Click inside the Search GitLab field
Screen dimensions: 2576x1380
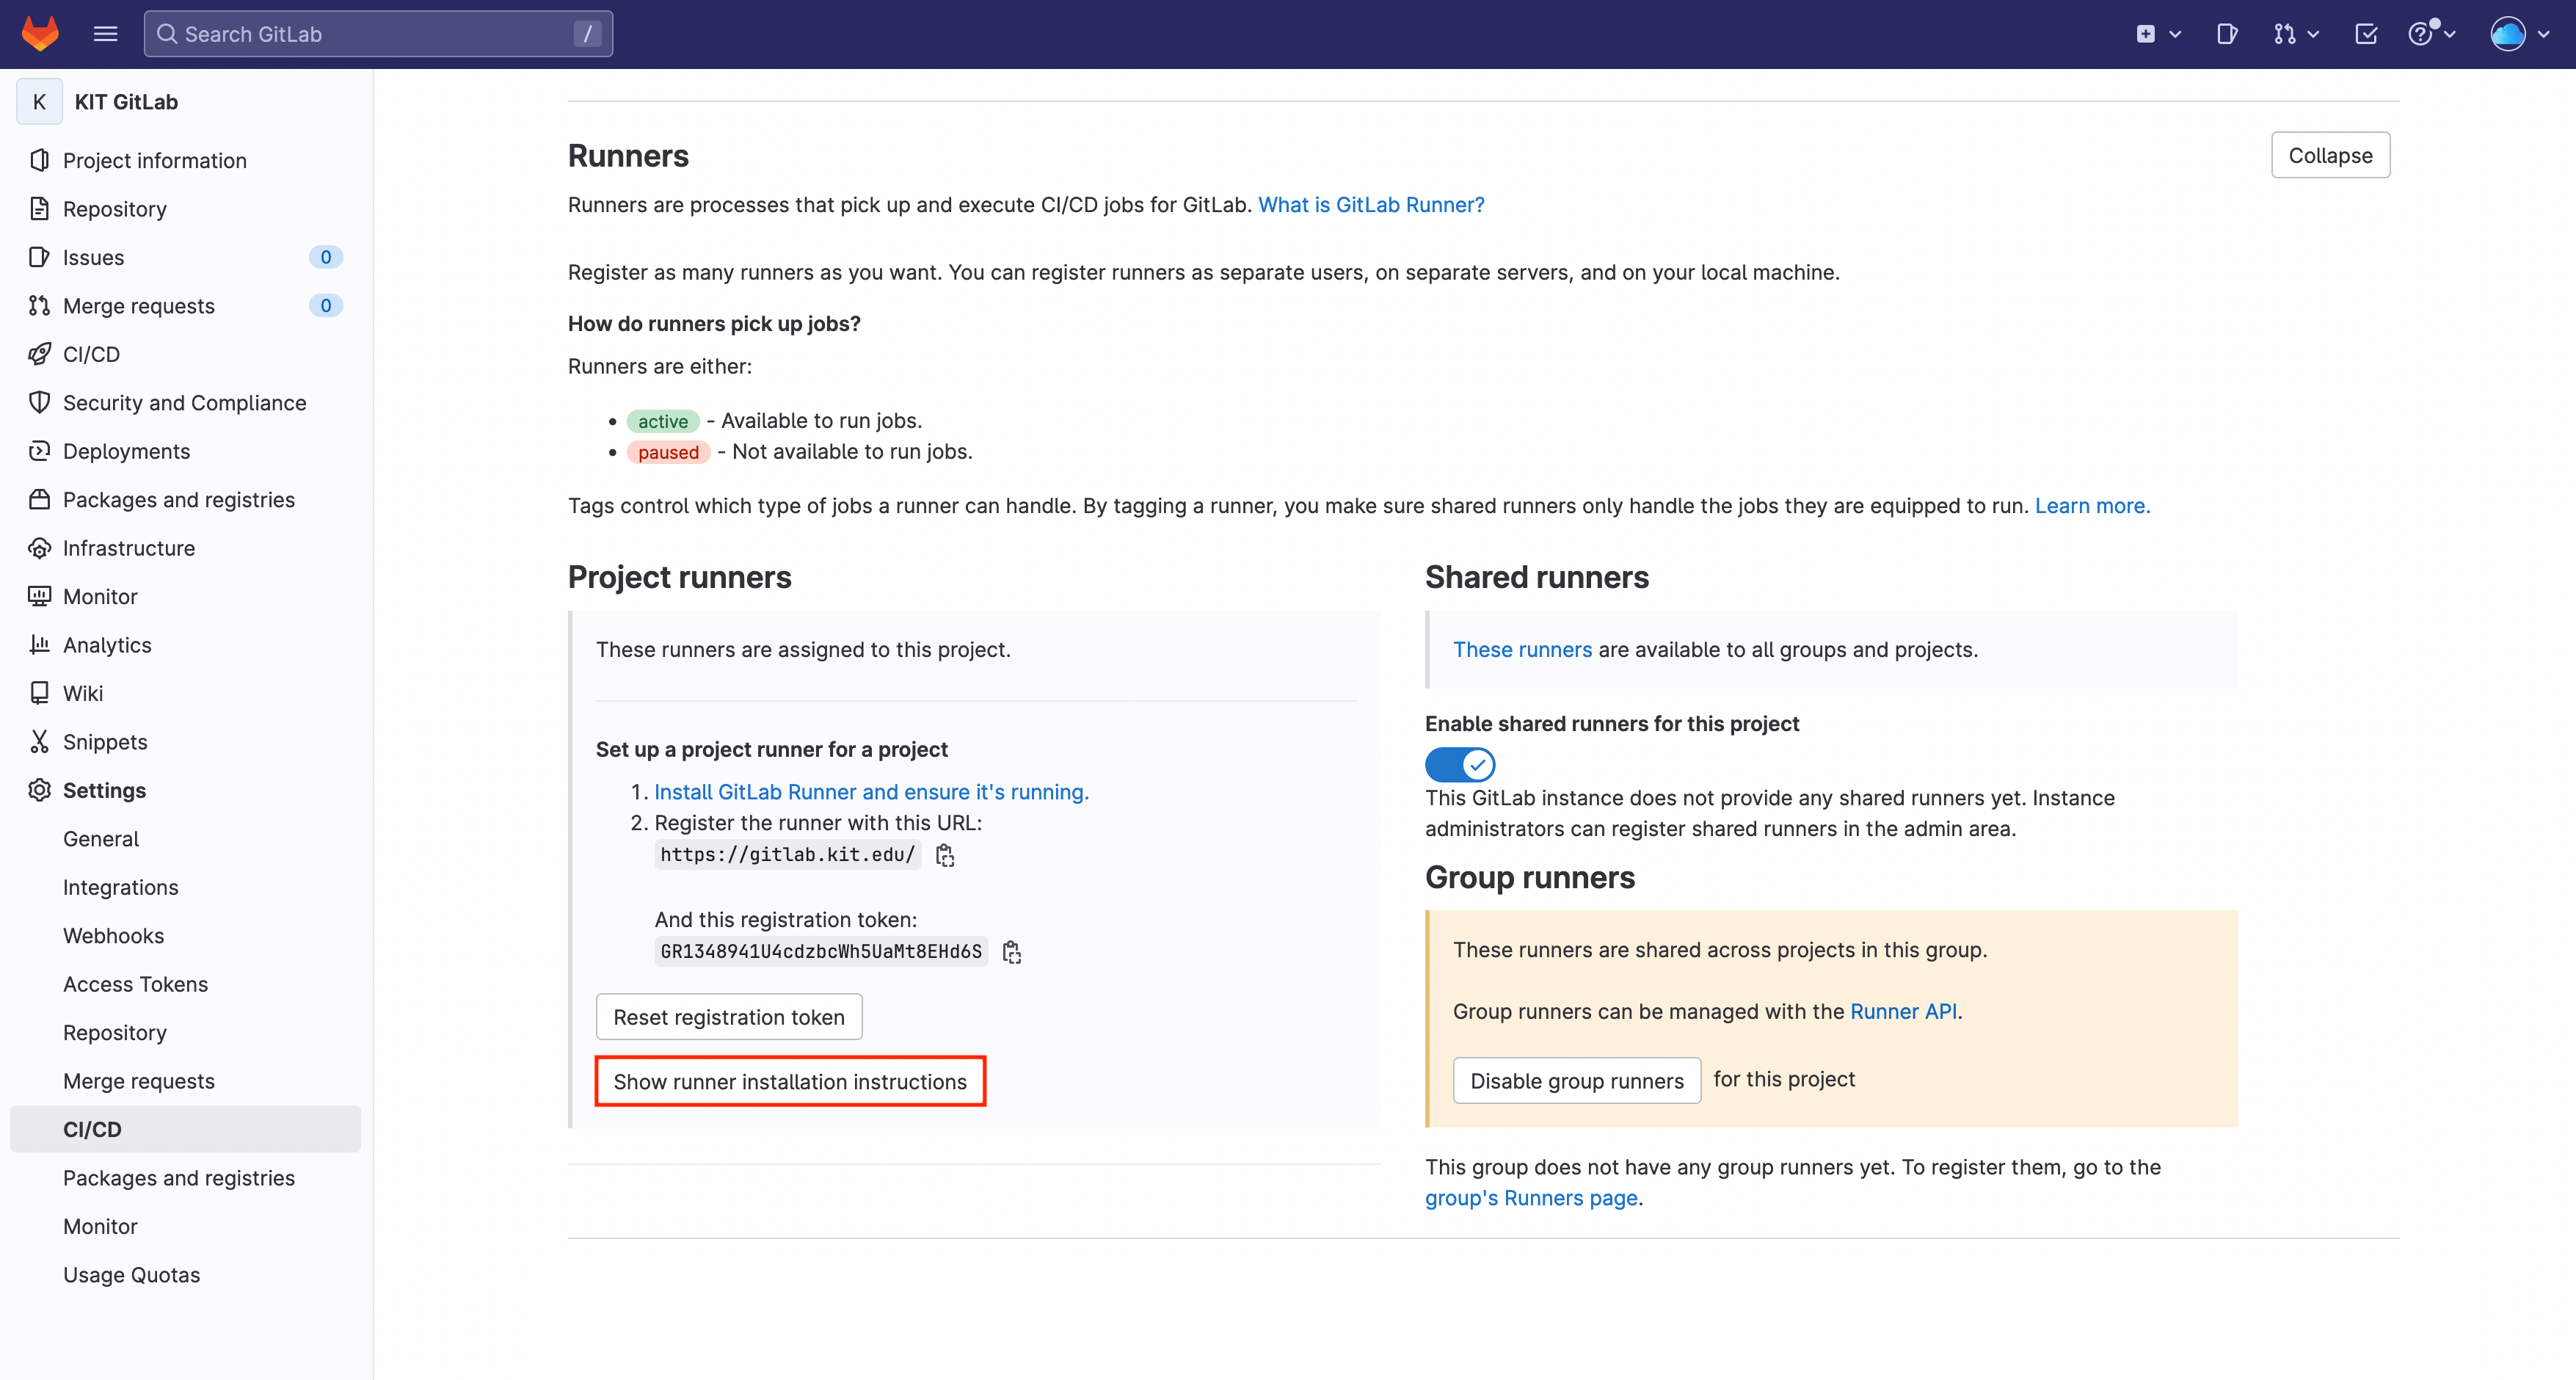378,33
